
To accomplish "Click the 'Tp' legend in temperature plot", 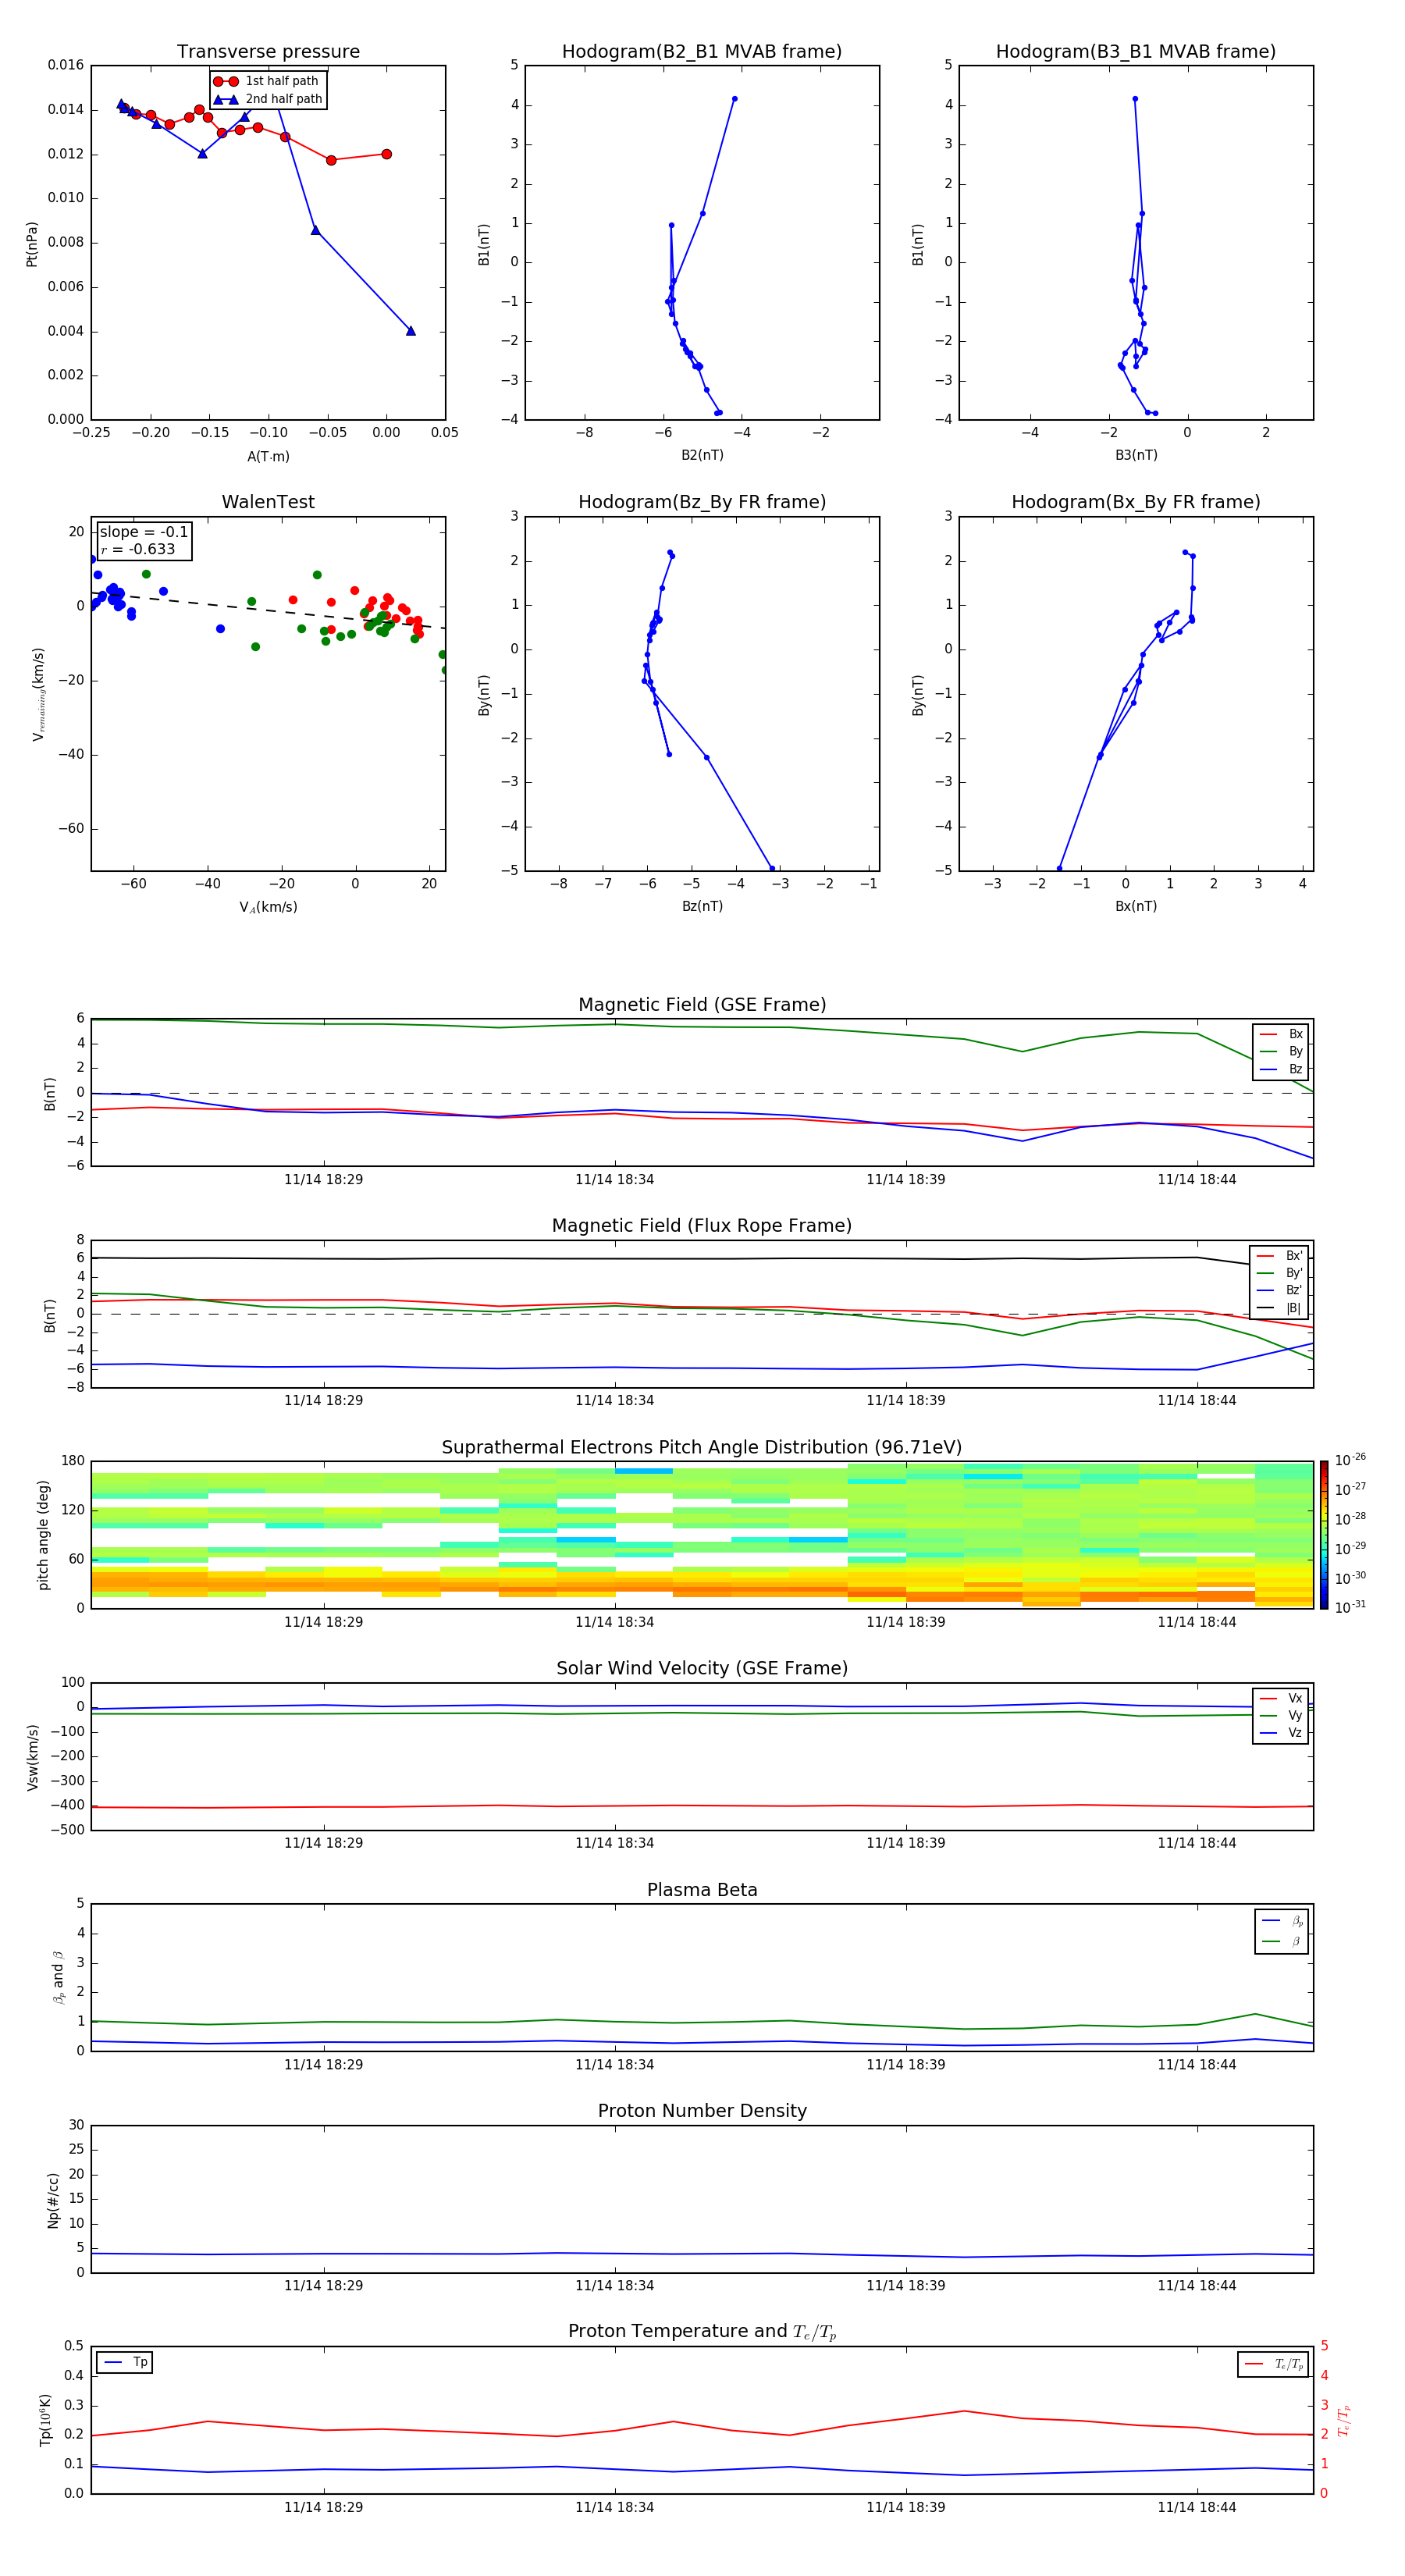I will tap(125, 2362).
